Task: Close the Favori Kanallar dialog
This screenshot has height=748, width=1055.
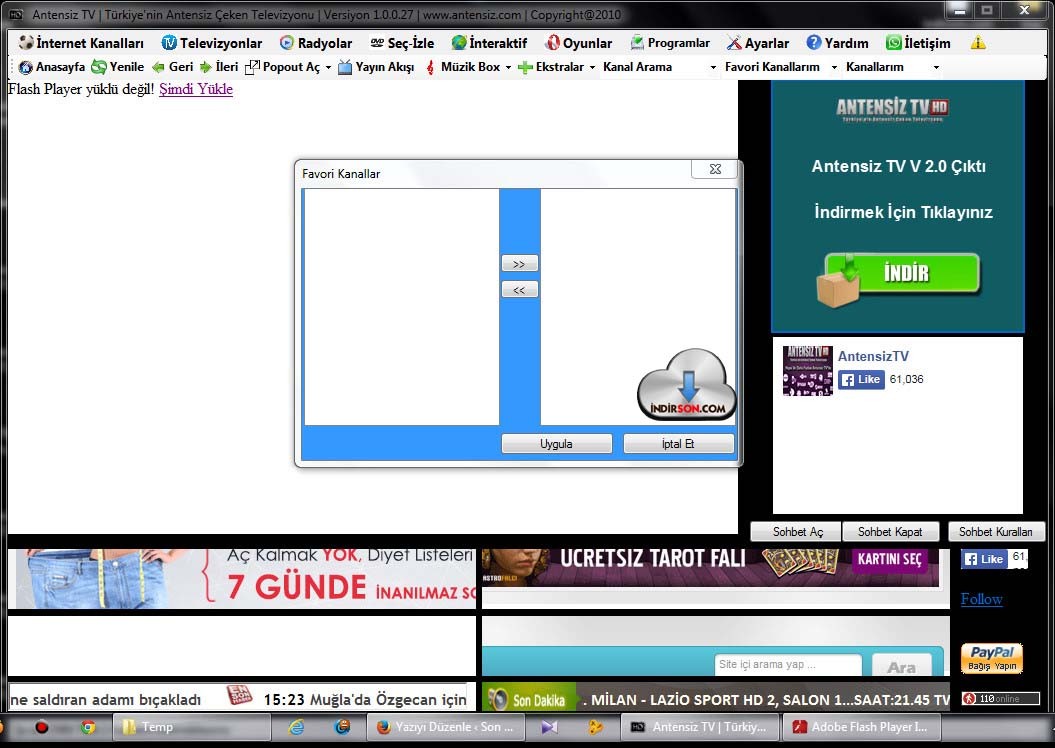Action: [x=715, y=169]
